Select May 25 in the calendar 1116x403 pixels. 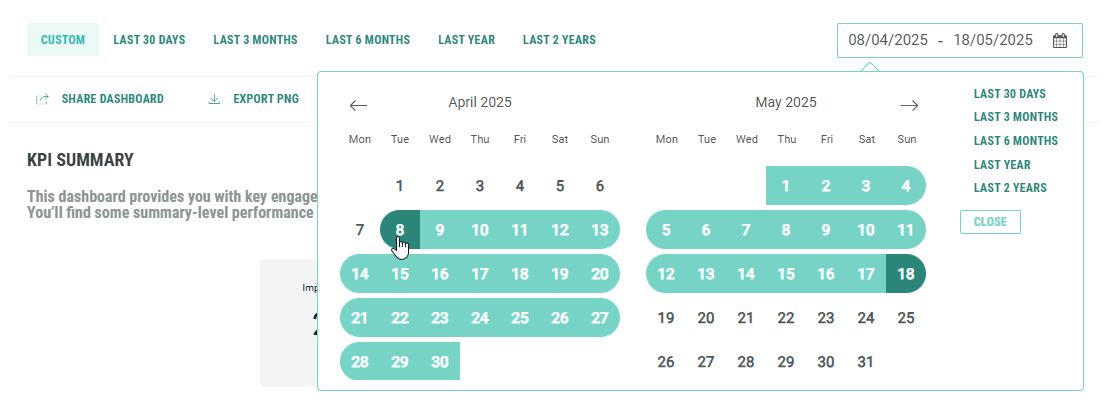pyautogui.click(x=906, y=319)
